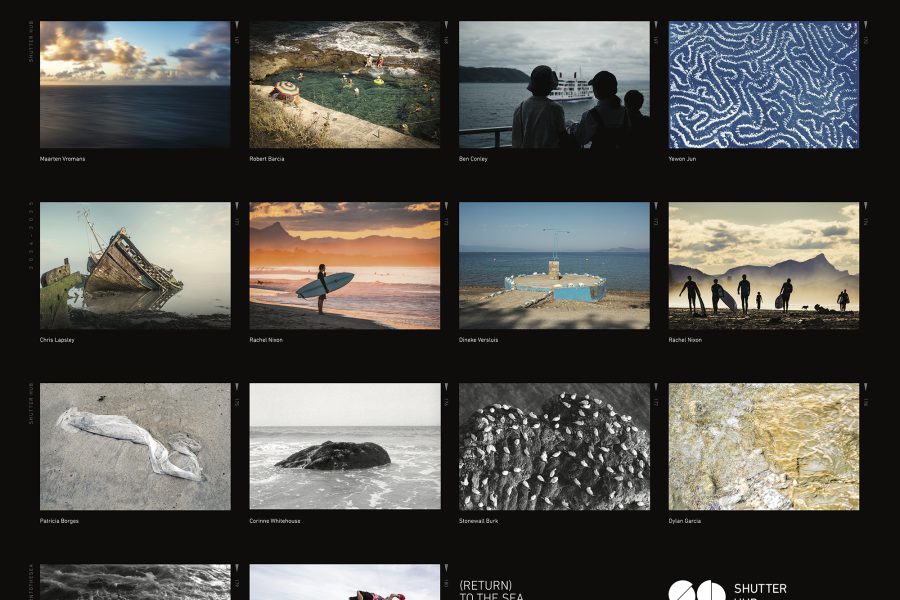Click the Corinne Whitehouse caption
900x600 pixels.
coord(275,521)
